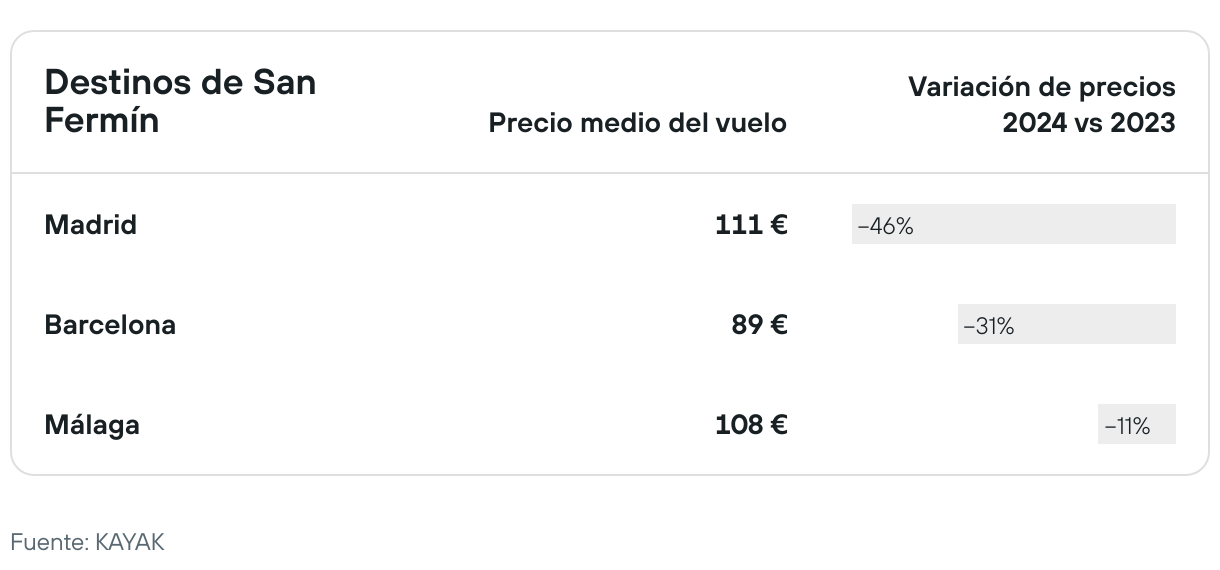Click the Variación de precios column header
This screenshot has width=1220, height=570.
click(1041, 87)
